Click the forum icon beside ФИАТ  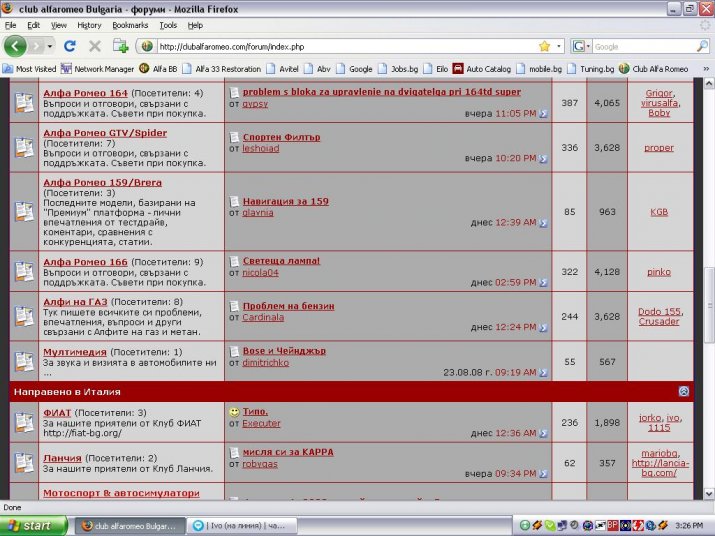coord(24,419)
